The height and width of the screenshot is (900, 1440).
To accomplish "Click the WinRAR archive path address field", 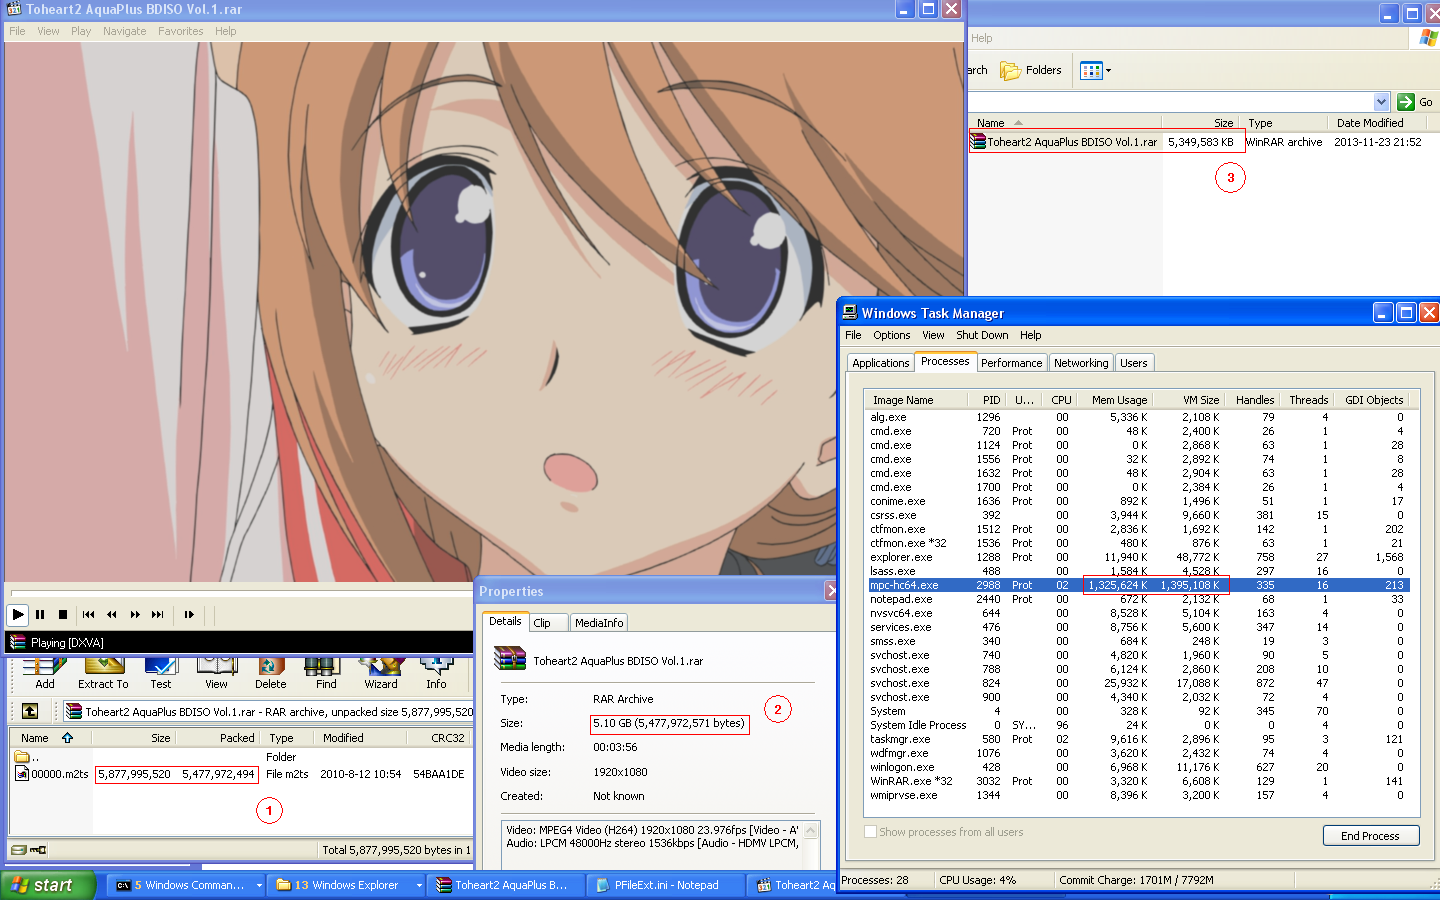I will [268, 712].
